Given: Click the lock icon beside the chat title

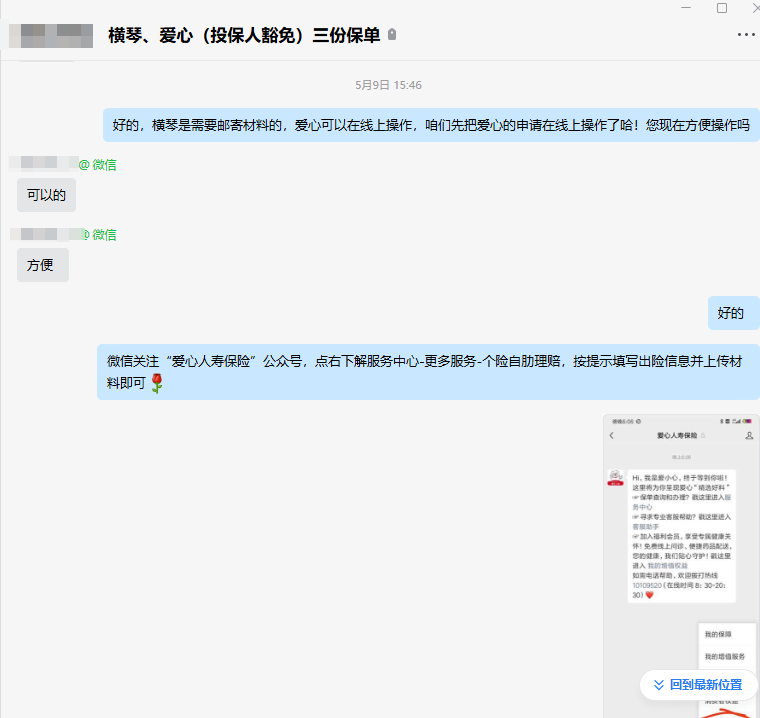Looking at the screenshot, I should pyautogui.click(x=392, y=35).
